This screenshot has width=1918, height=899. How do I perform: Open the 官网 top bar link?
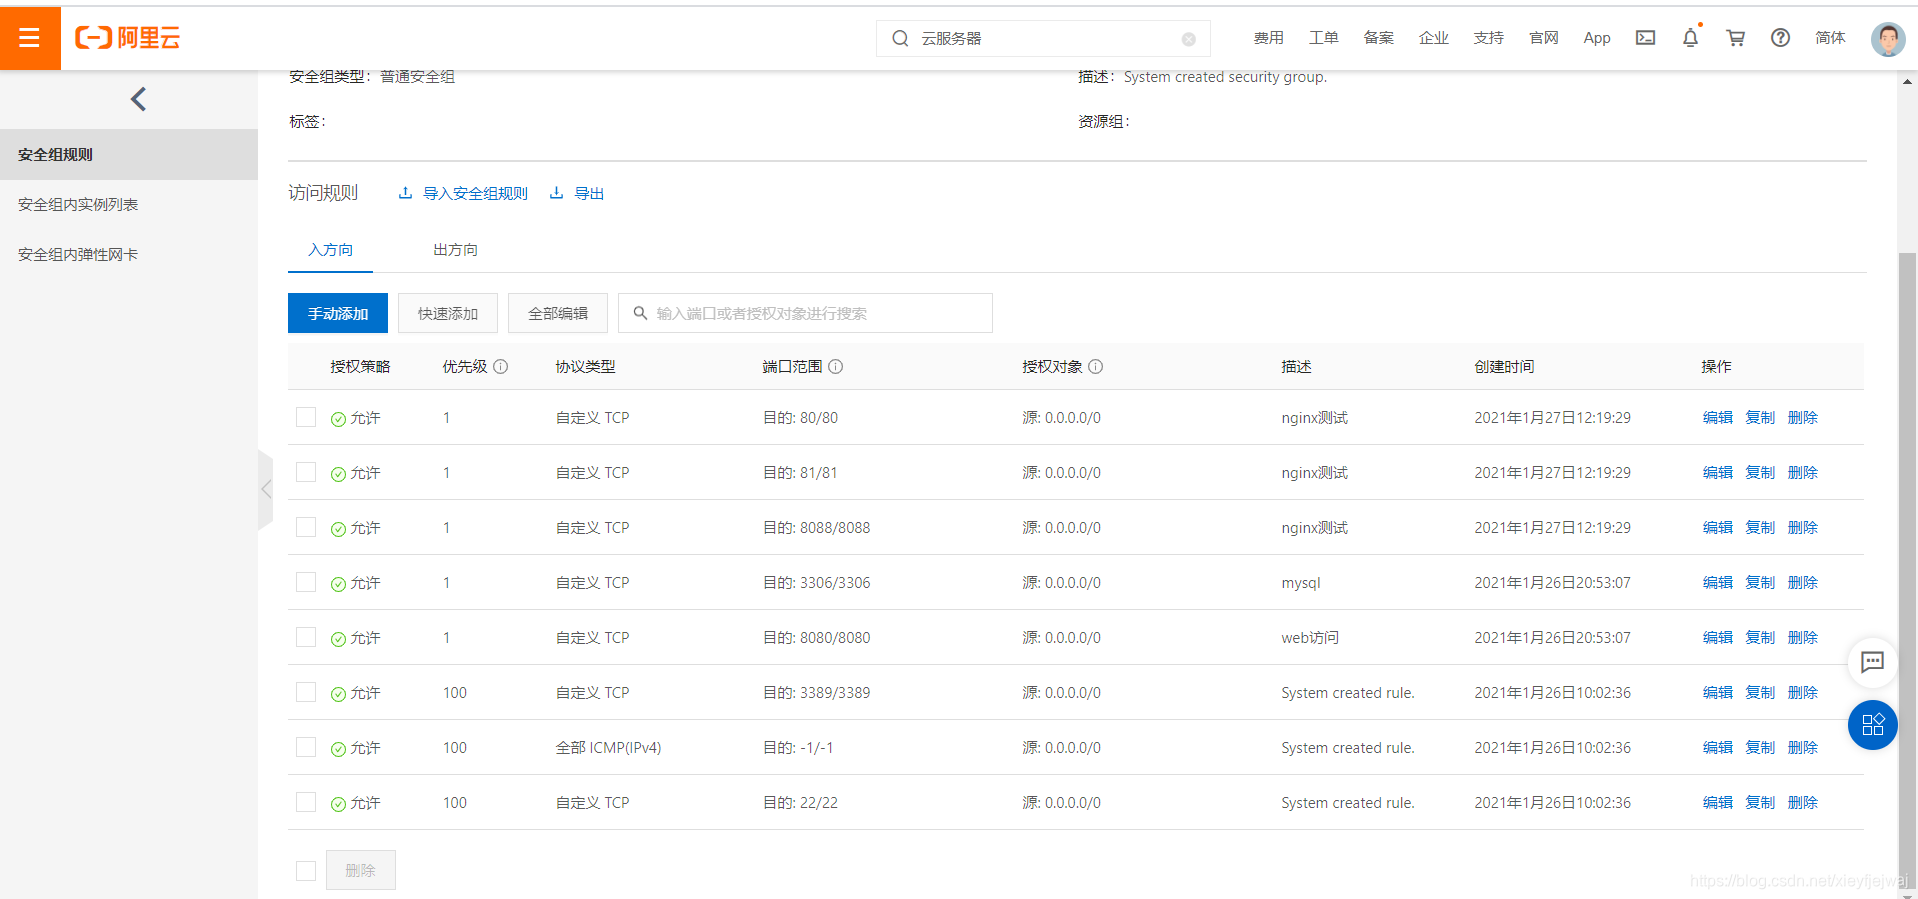click(x=1543, y=38)
